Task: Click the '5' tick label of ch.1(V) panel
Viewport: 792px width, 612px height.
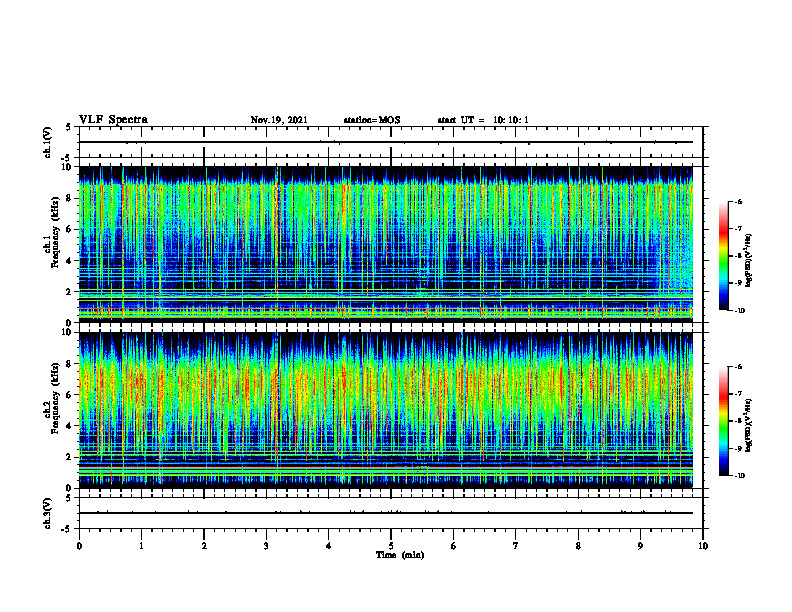Action: pos(70,127)
